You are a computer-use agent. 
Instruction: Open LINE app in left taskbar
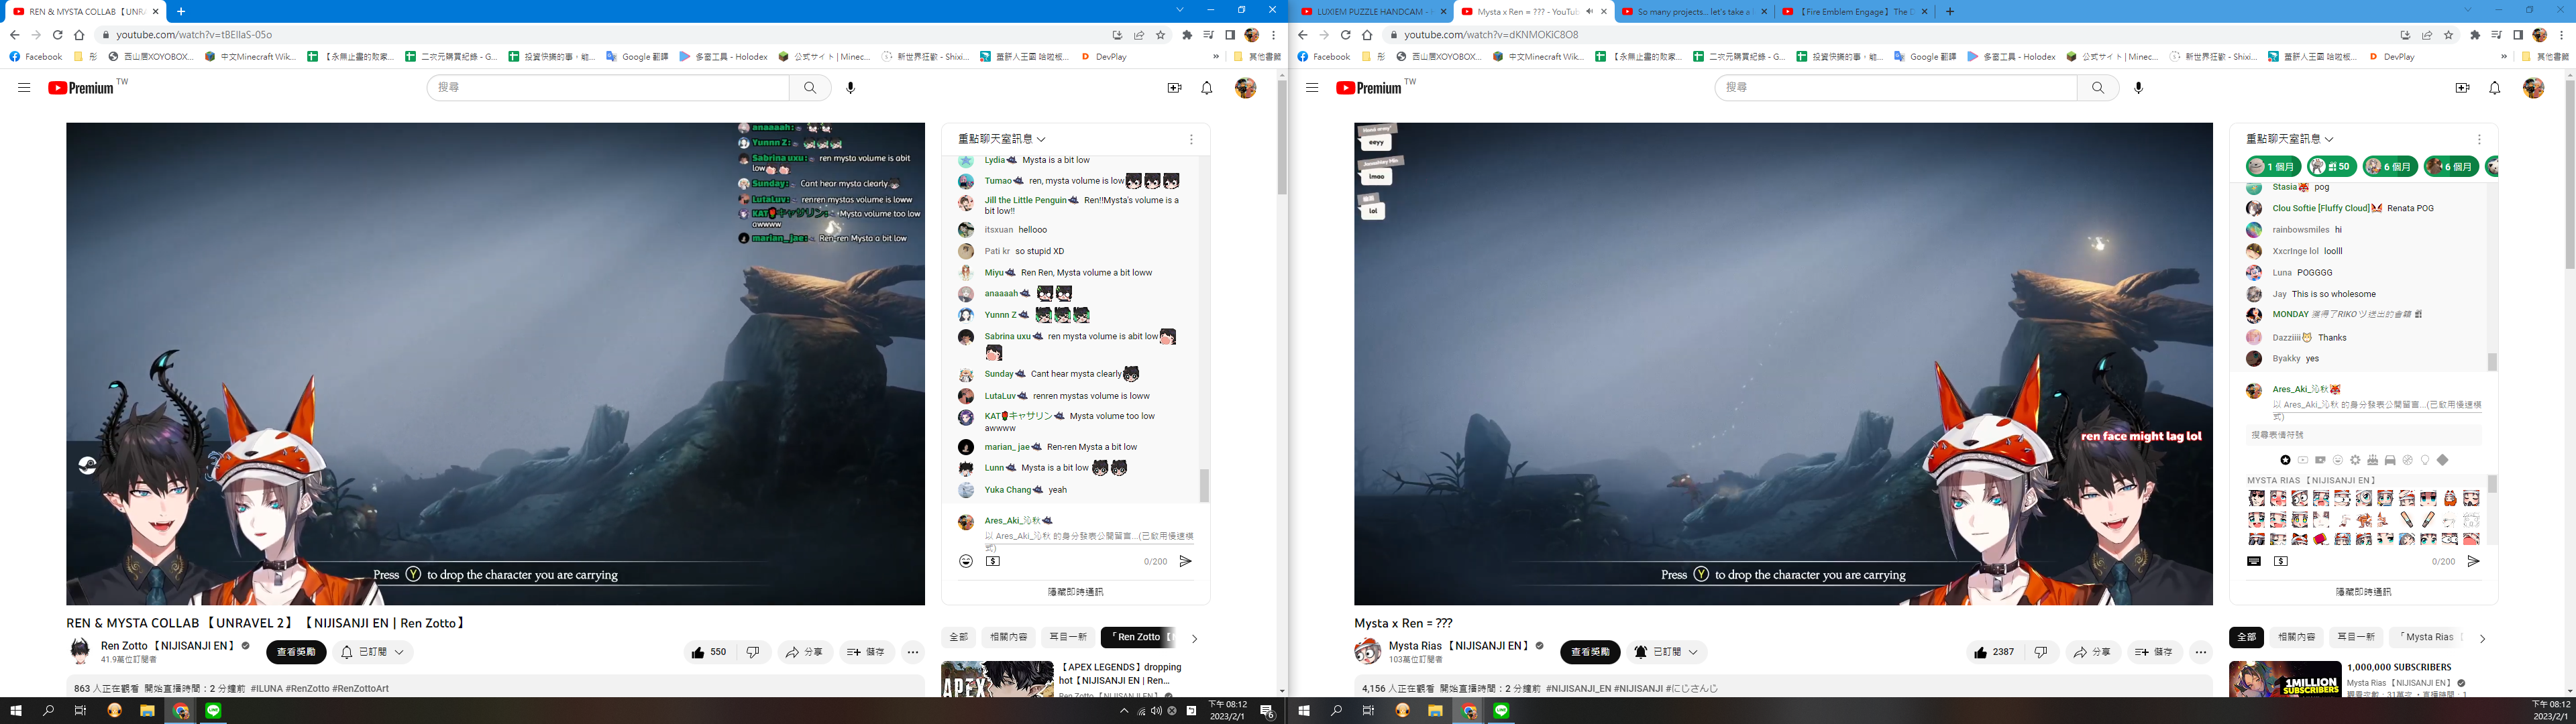tap(213, 711)
